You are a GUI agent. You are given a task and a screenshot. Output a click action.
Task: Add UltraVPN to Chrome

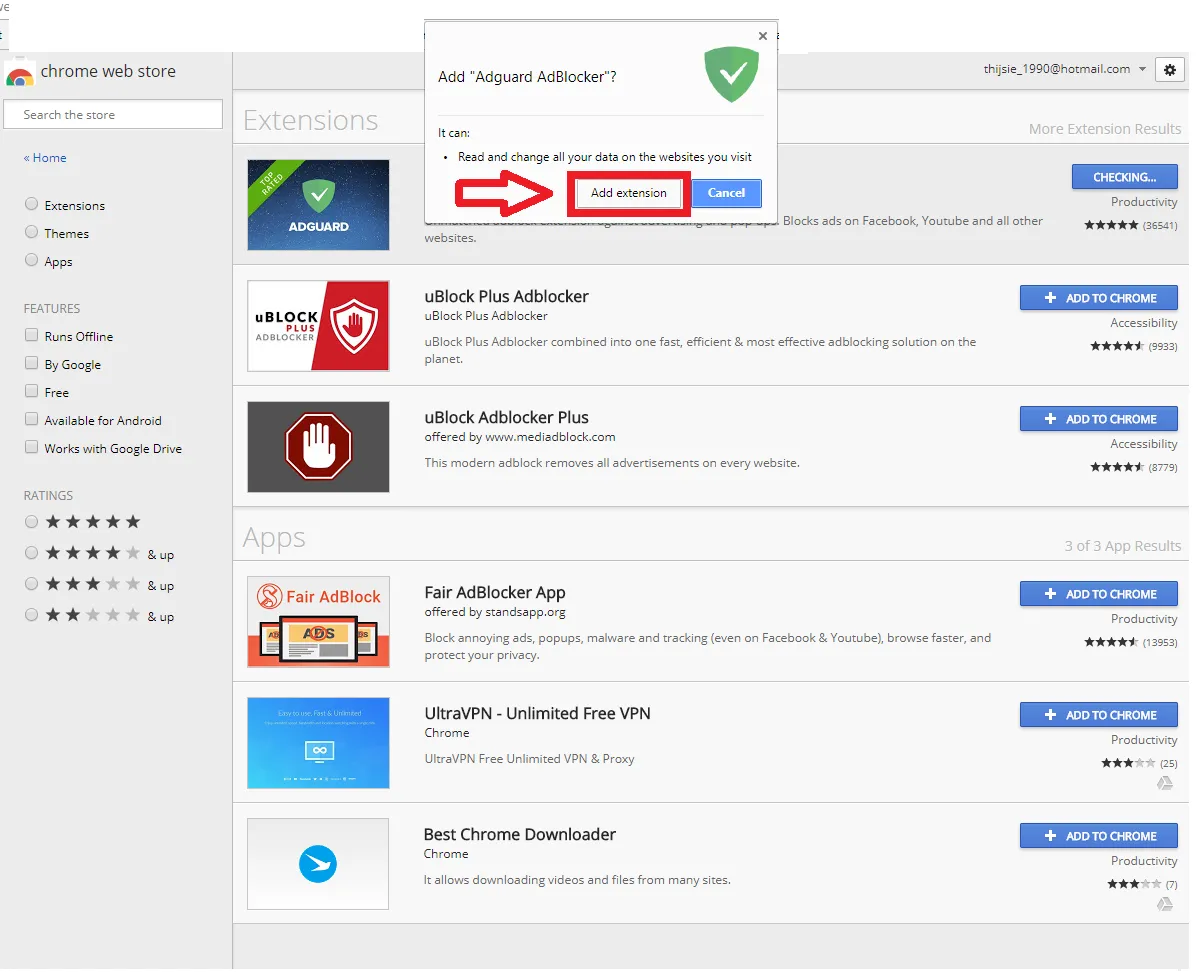1098,715
